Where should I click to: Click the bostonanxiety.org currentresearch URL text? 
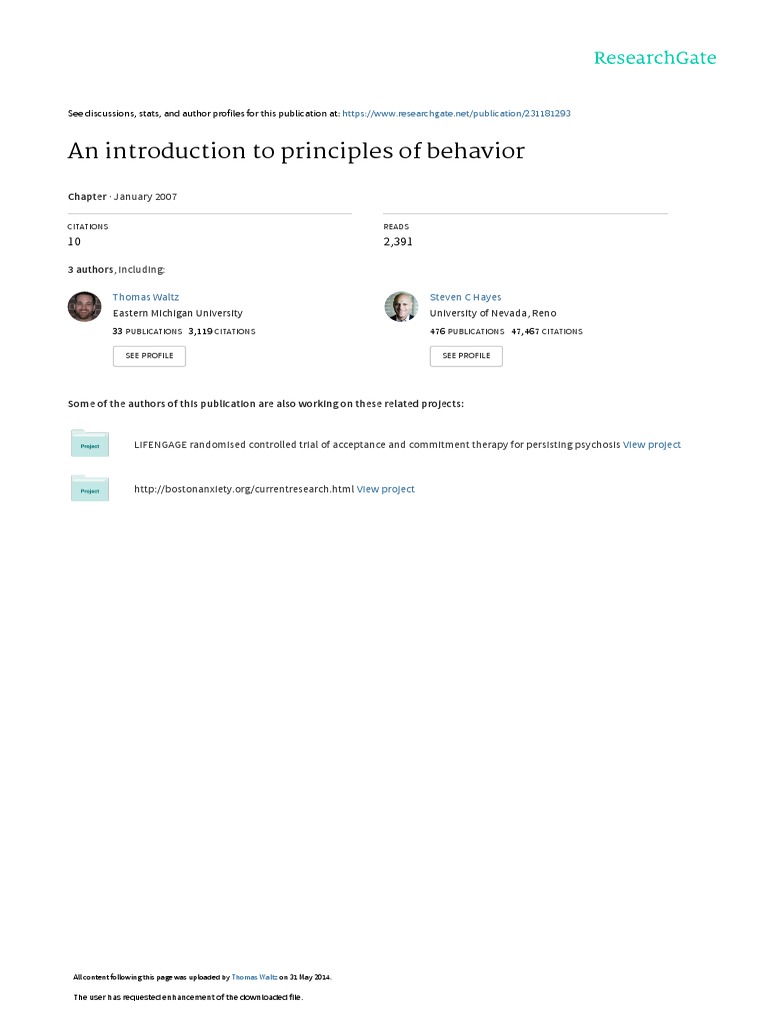(244, 489)
